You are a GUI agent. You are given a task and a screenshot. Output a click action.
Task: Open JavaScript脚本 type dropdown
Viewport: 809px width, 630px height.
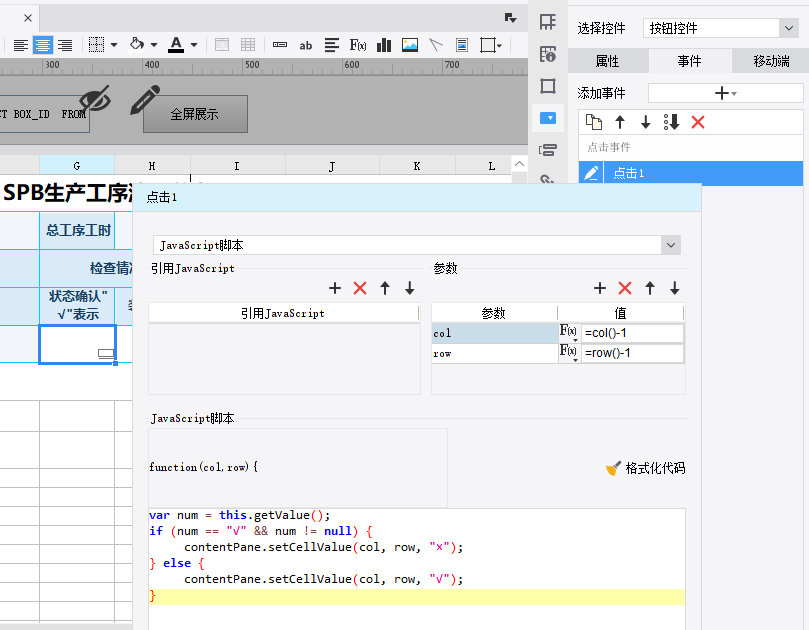pyautogui.click(x=417, y=245)
